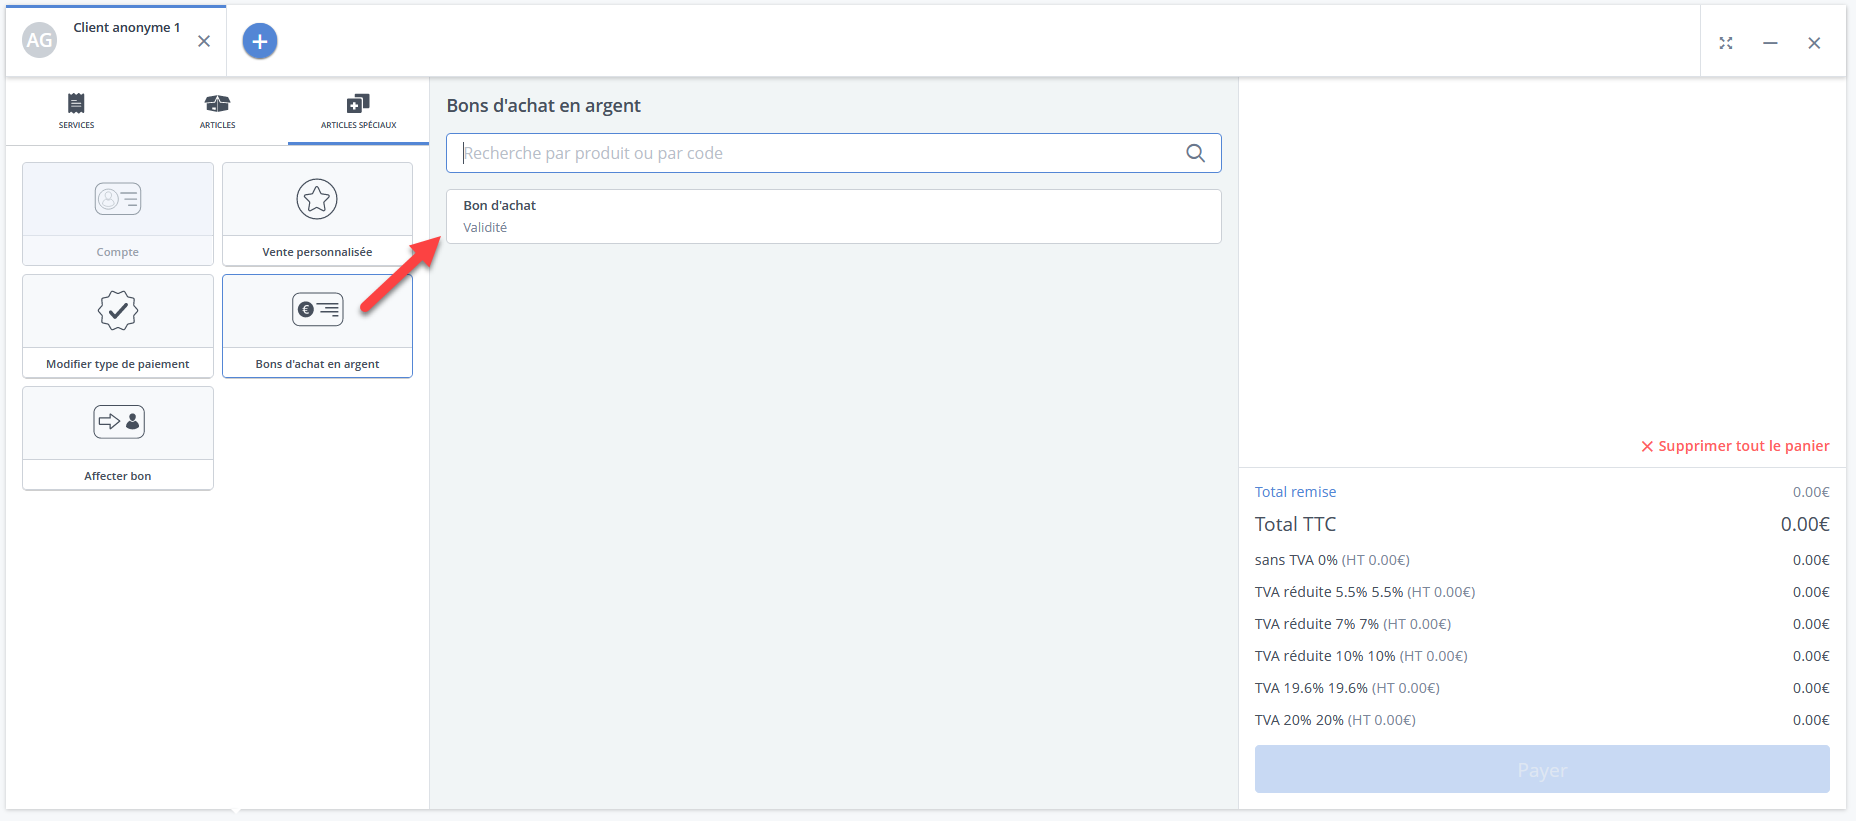Image resolution: width=1856 pixels, height=821 pixels.
Task: Click the sans TVA 0% row
Action: coord(1542,560)
